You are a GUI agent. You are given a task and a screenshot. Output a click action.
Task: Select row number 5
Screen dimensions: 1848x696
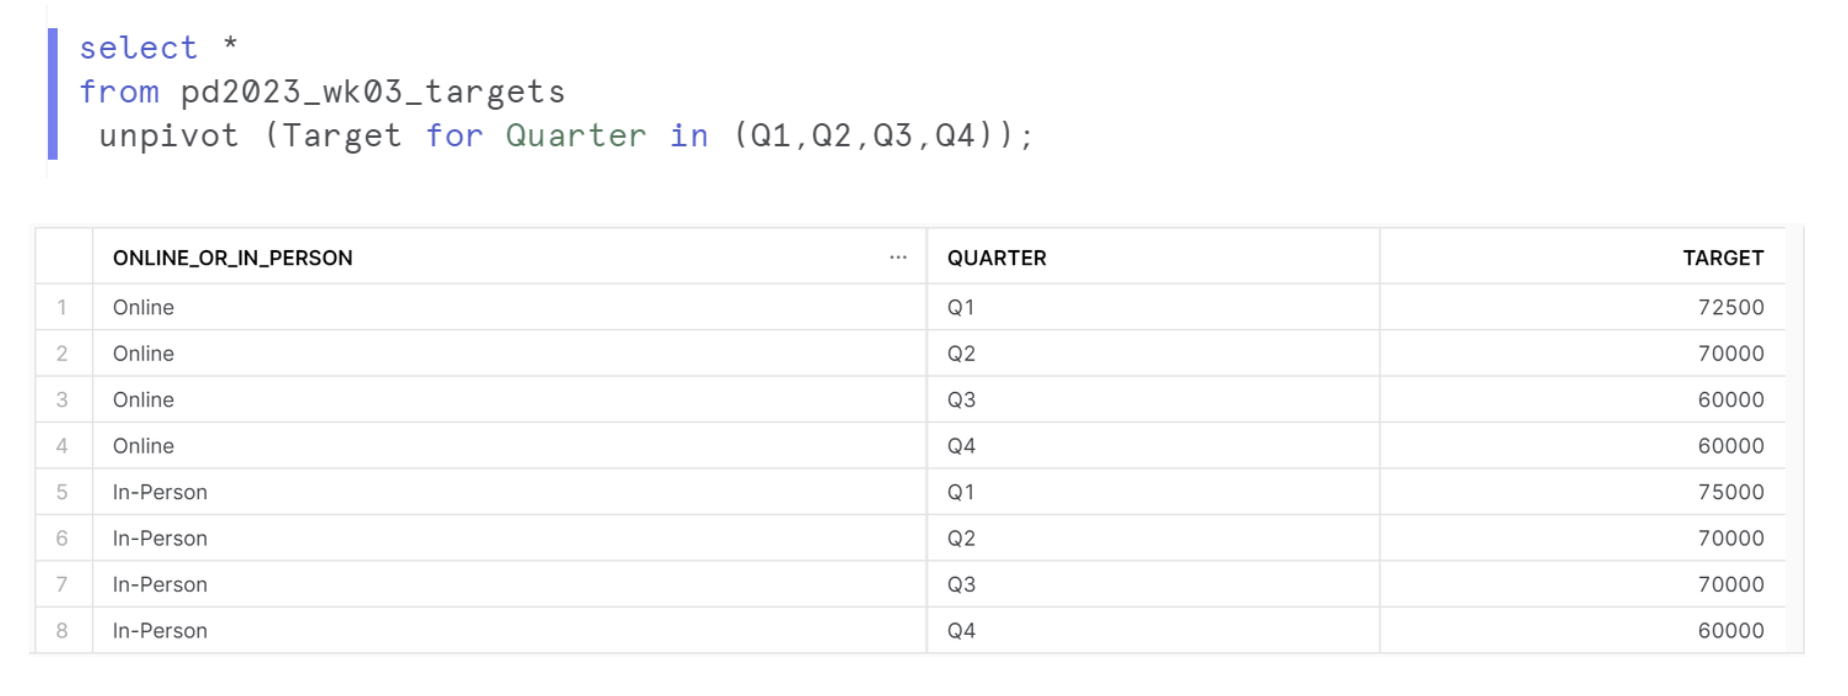point(62,492)
